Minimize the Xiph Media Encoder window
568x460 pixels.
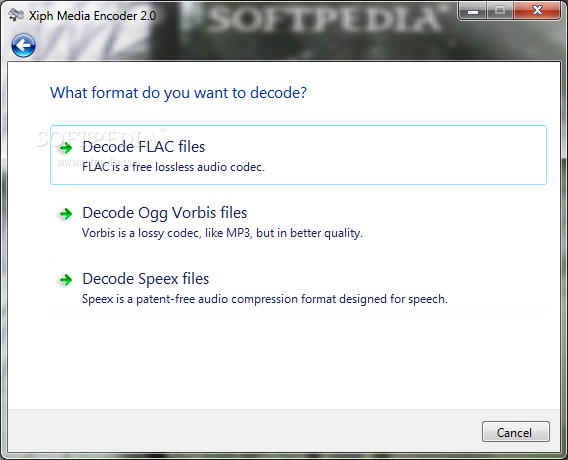473,11
